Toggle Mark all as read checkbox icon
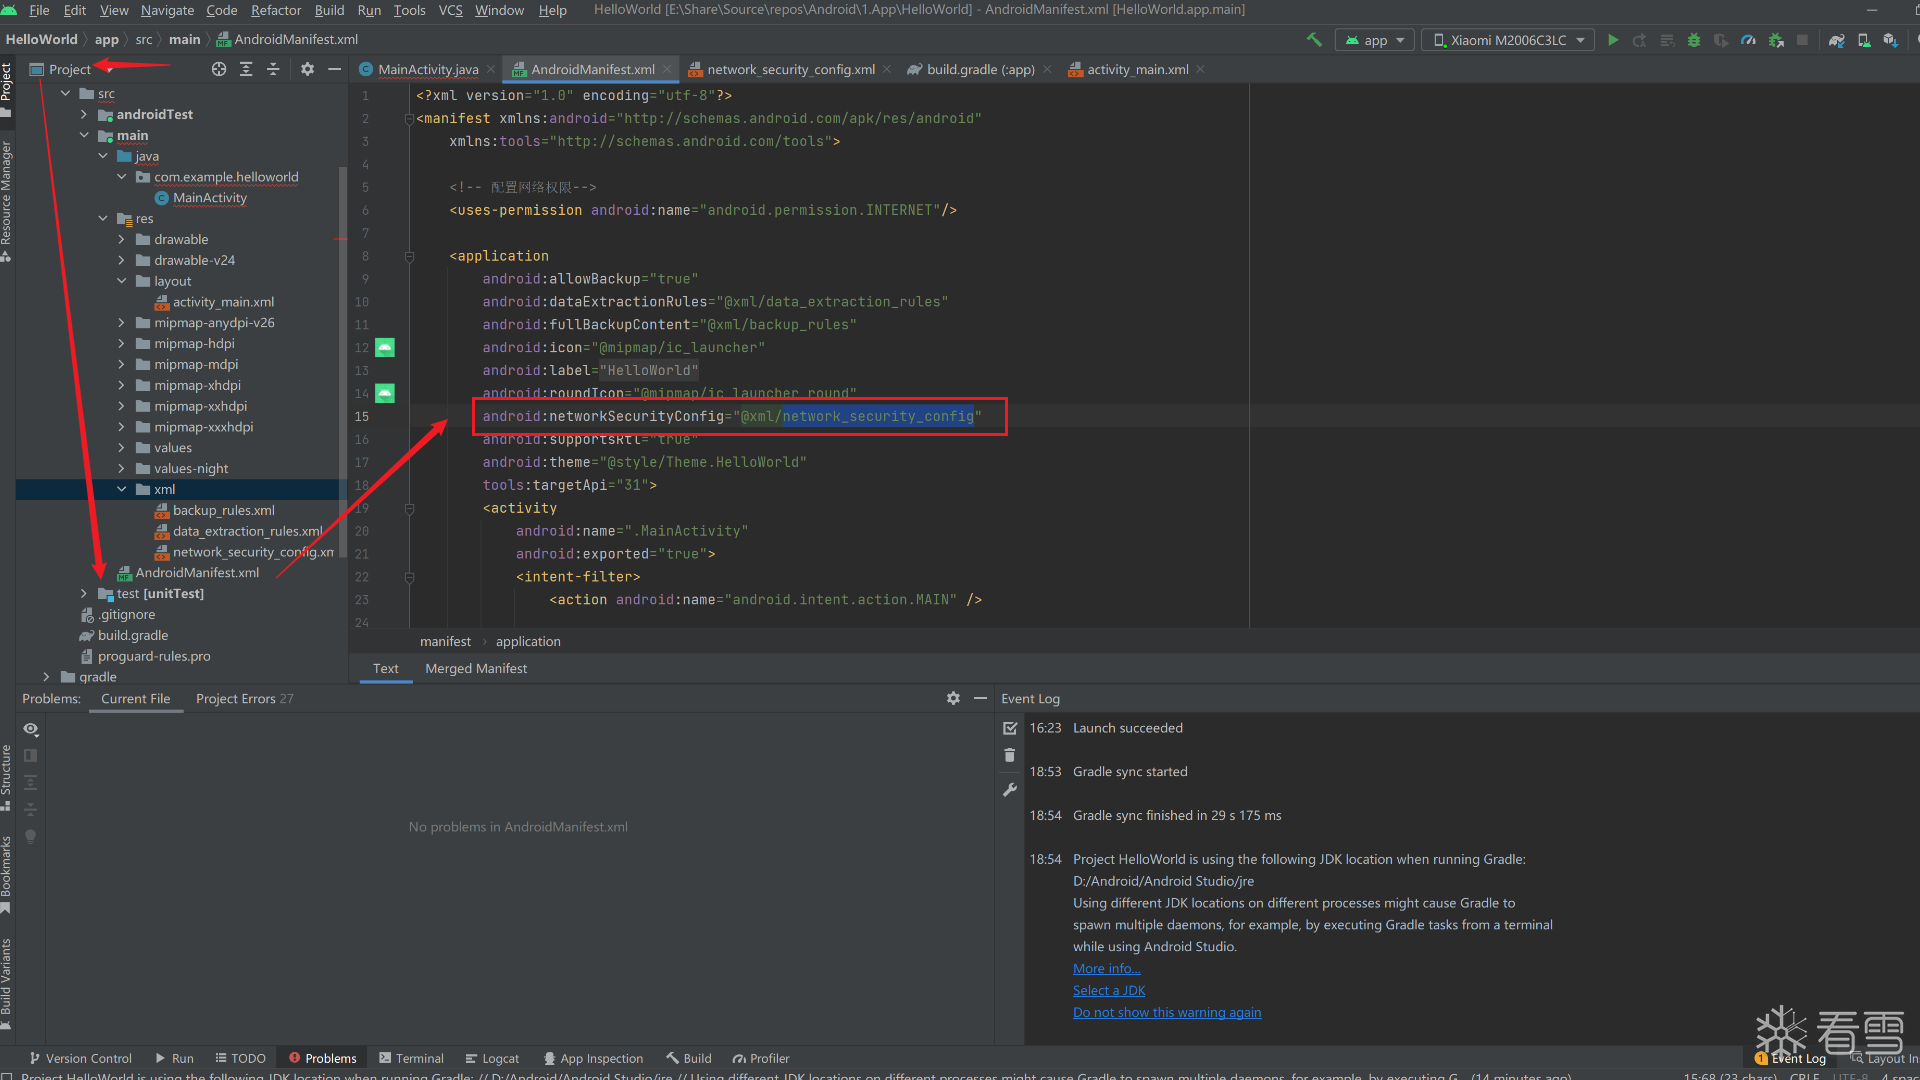Viewport: 1920px width, 1080px height. click(x=1010, y=728)
